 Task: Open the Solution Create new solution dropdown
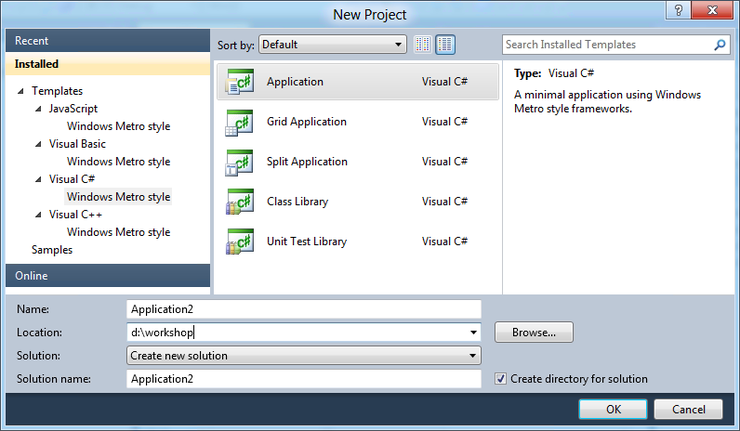[304, 355]
